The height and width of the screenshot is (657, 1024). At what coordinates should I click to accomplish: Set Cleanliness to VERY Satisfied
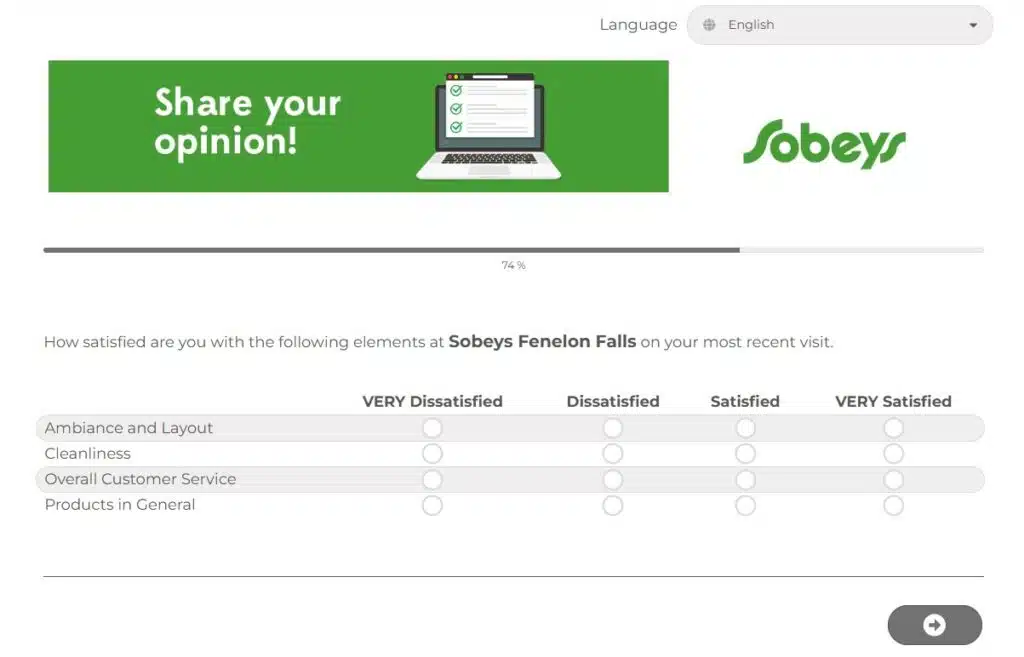coord(893,453)
